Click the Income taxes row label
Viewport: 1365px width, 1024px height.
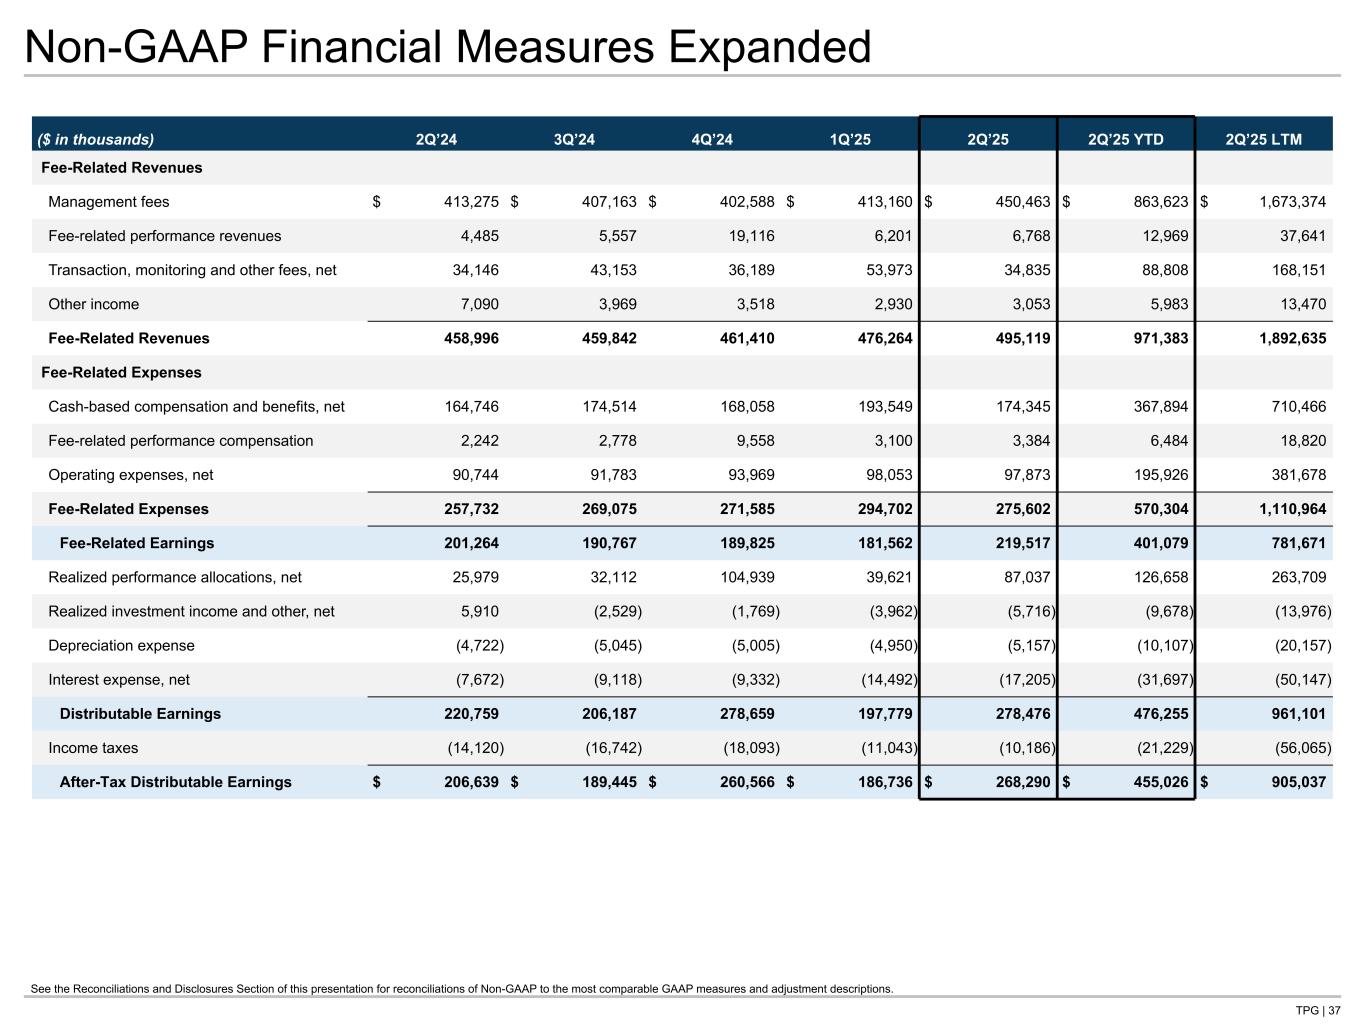click(x=93, y=748)
